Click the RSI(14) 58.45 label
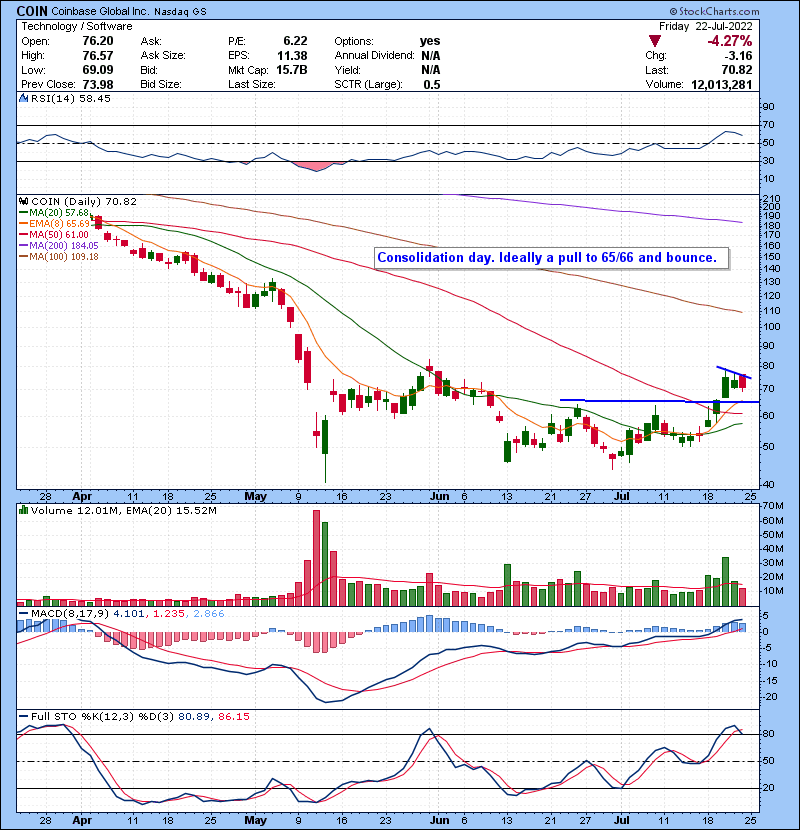This screenshot has height=830, width=800. pos(70,98)
